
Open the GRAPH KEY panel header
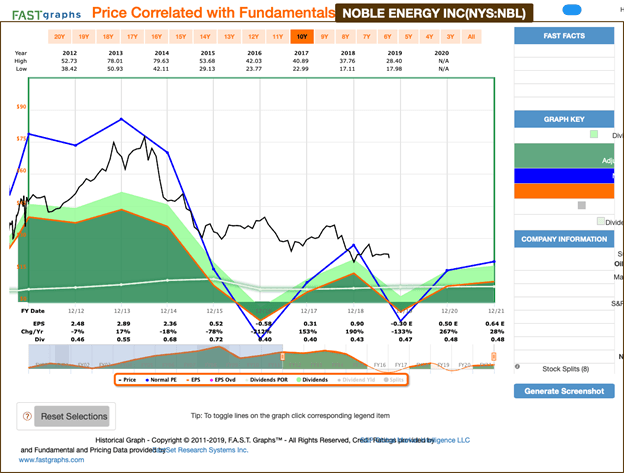pos(564,119)
